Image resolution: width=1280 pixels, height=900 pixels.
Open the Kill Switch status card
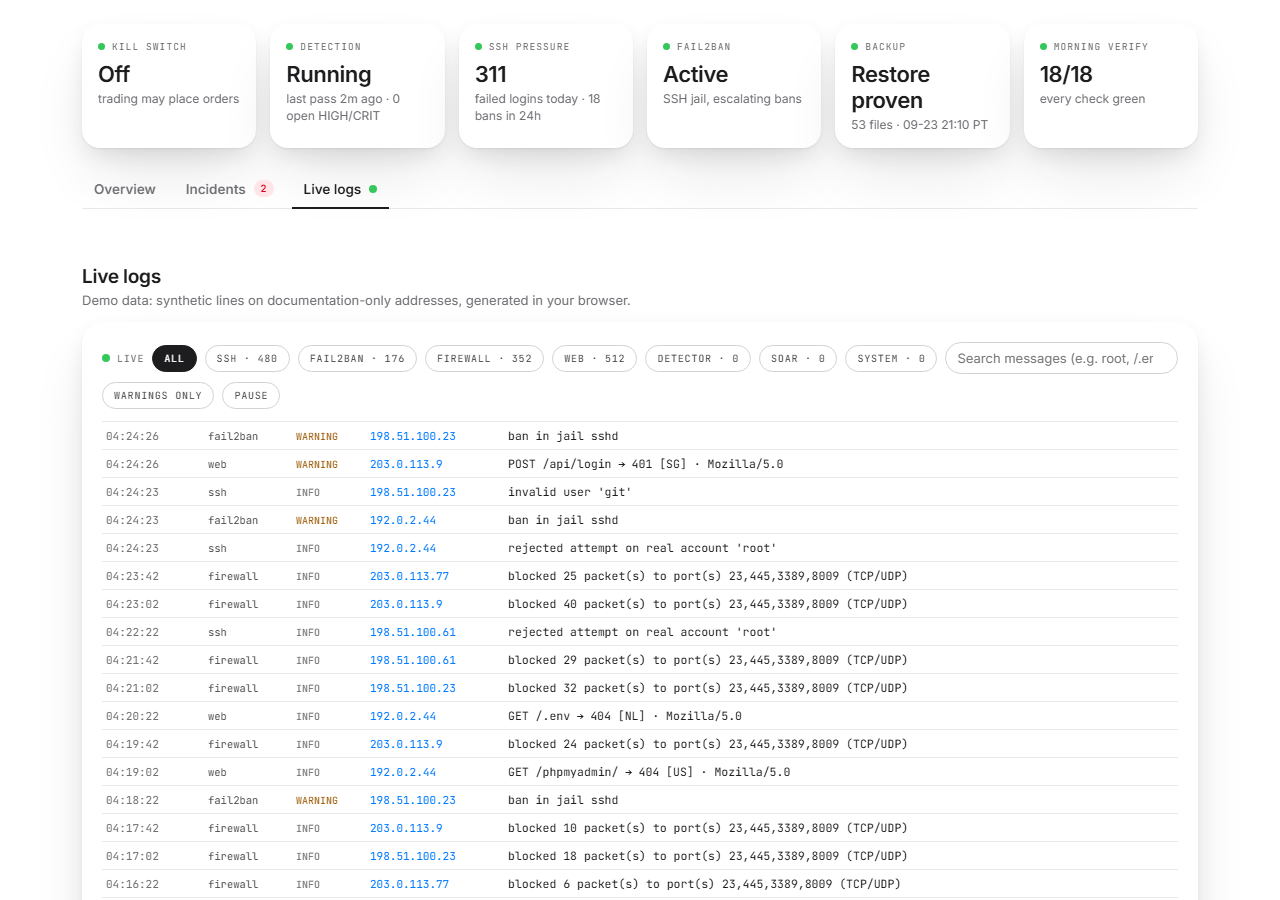(169, 86)
